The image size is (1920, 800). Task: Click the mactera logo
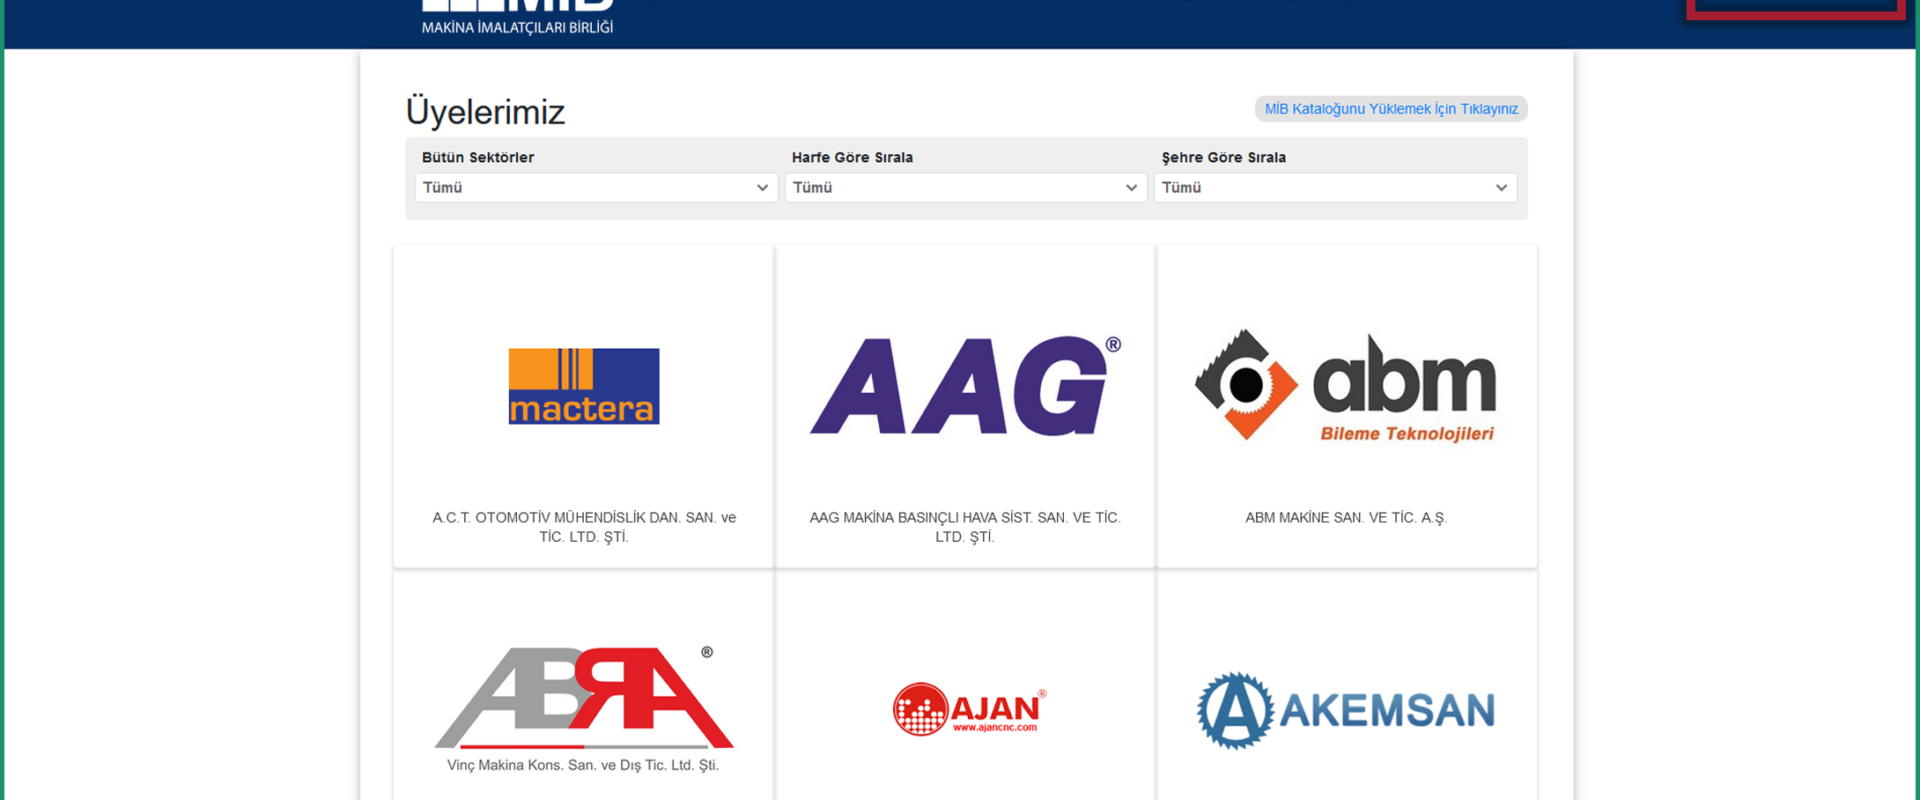pyautogui.click(x=584, y=386)
